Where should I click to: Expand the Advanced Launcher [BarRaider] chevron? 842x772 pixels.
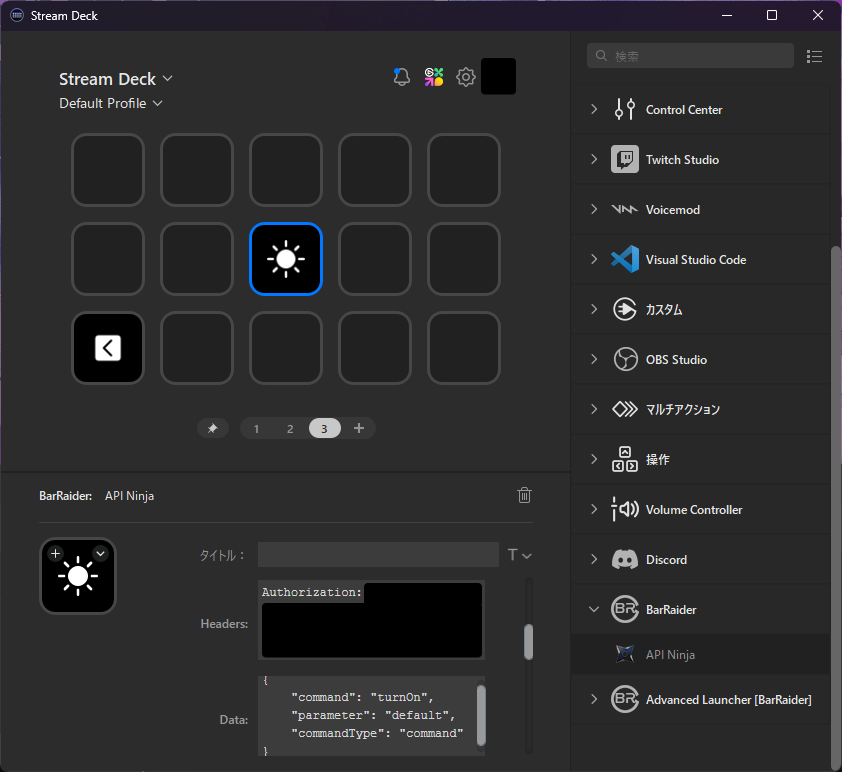click(594, 700)
